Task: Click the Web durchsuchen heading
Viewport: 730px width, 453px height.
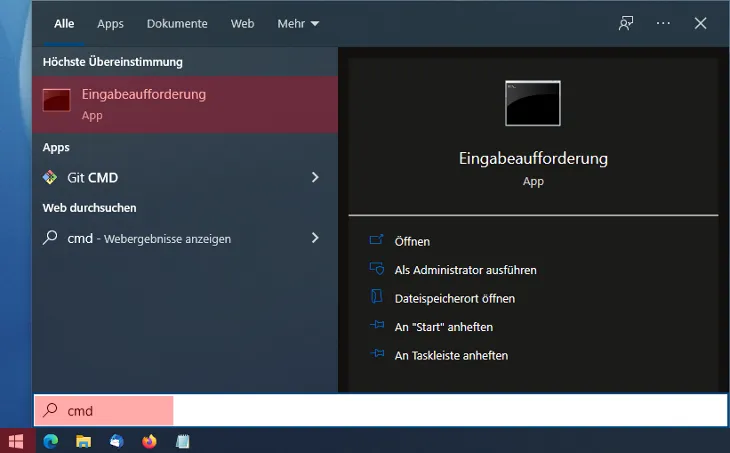Action: [89, 208]
